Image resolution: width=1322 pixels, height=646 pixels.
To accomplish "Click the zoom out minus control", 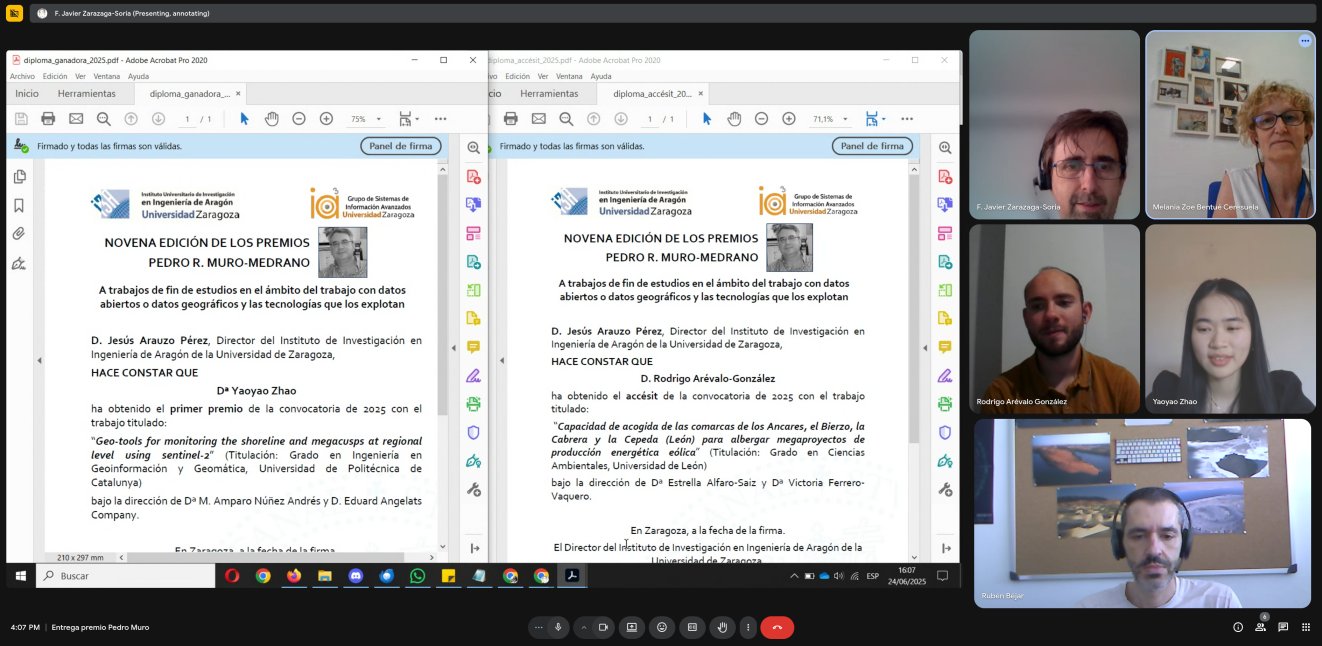I will [x=299, y=118].
